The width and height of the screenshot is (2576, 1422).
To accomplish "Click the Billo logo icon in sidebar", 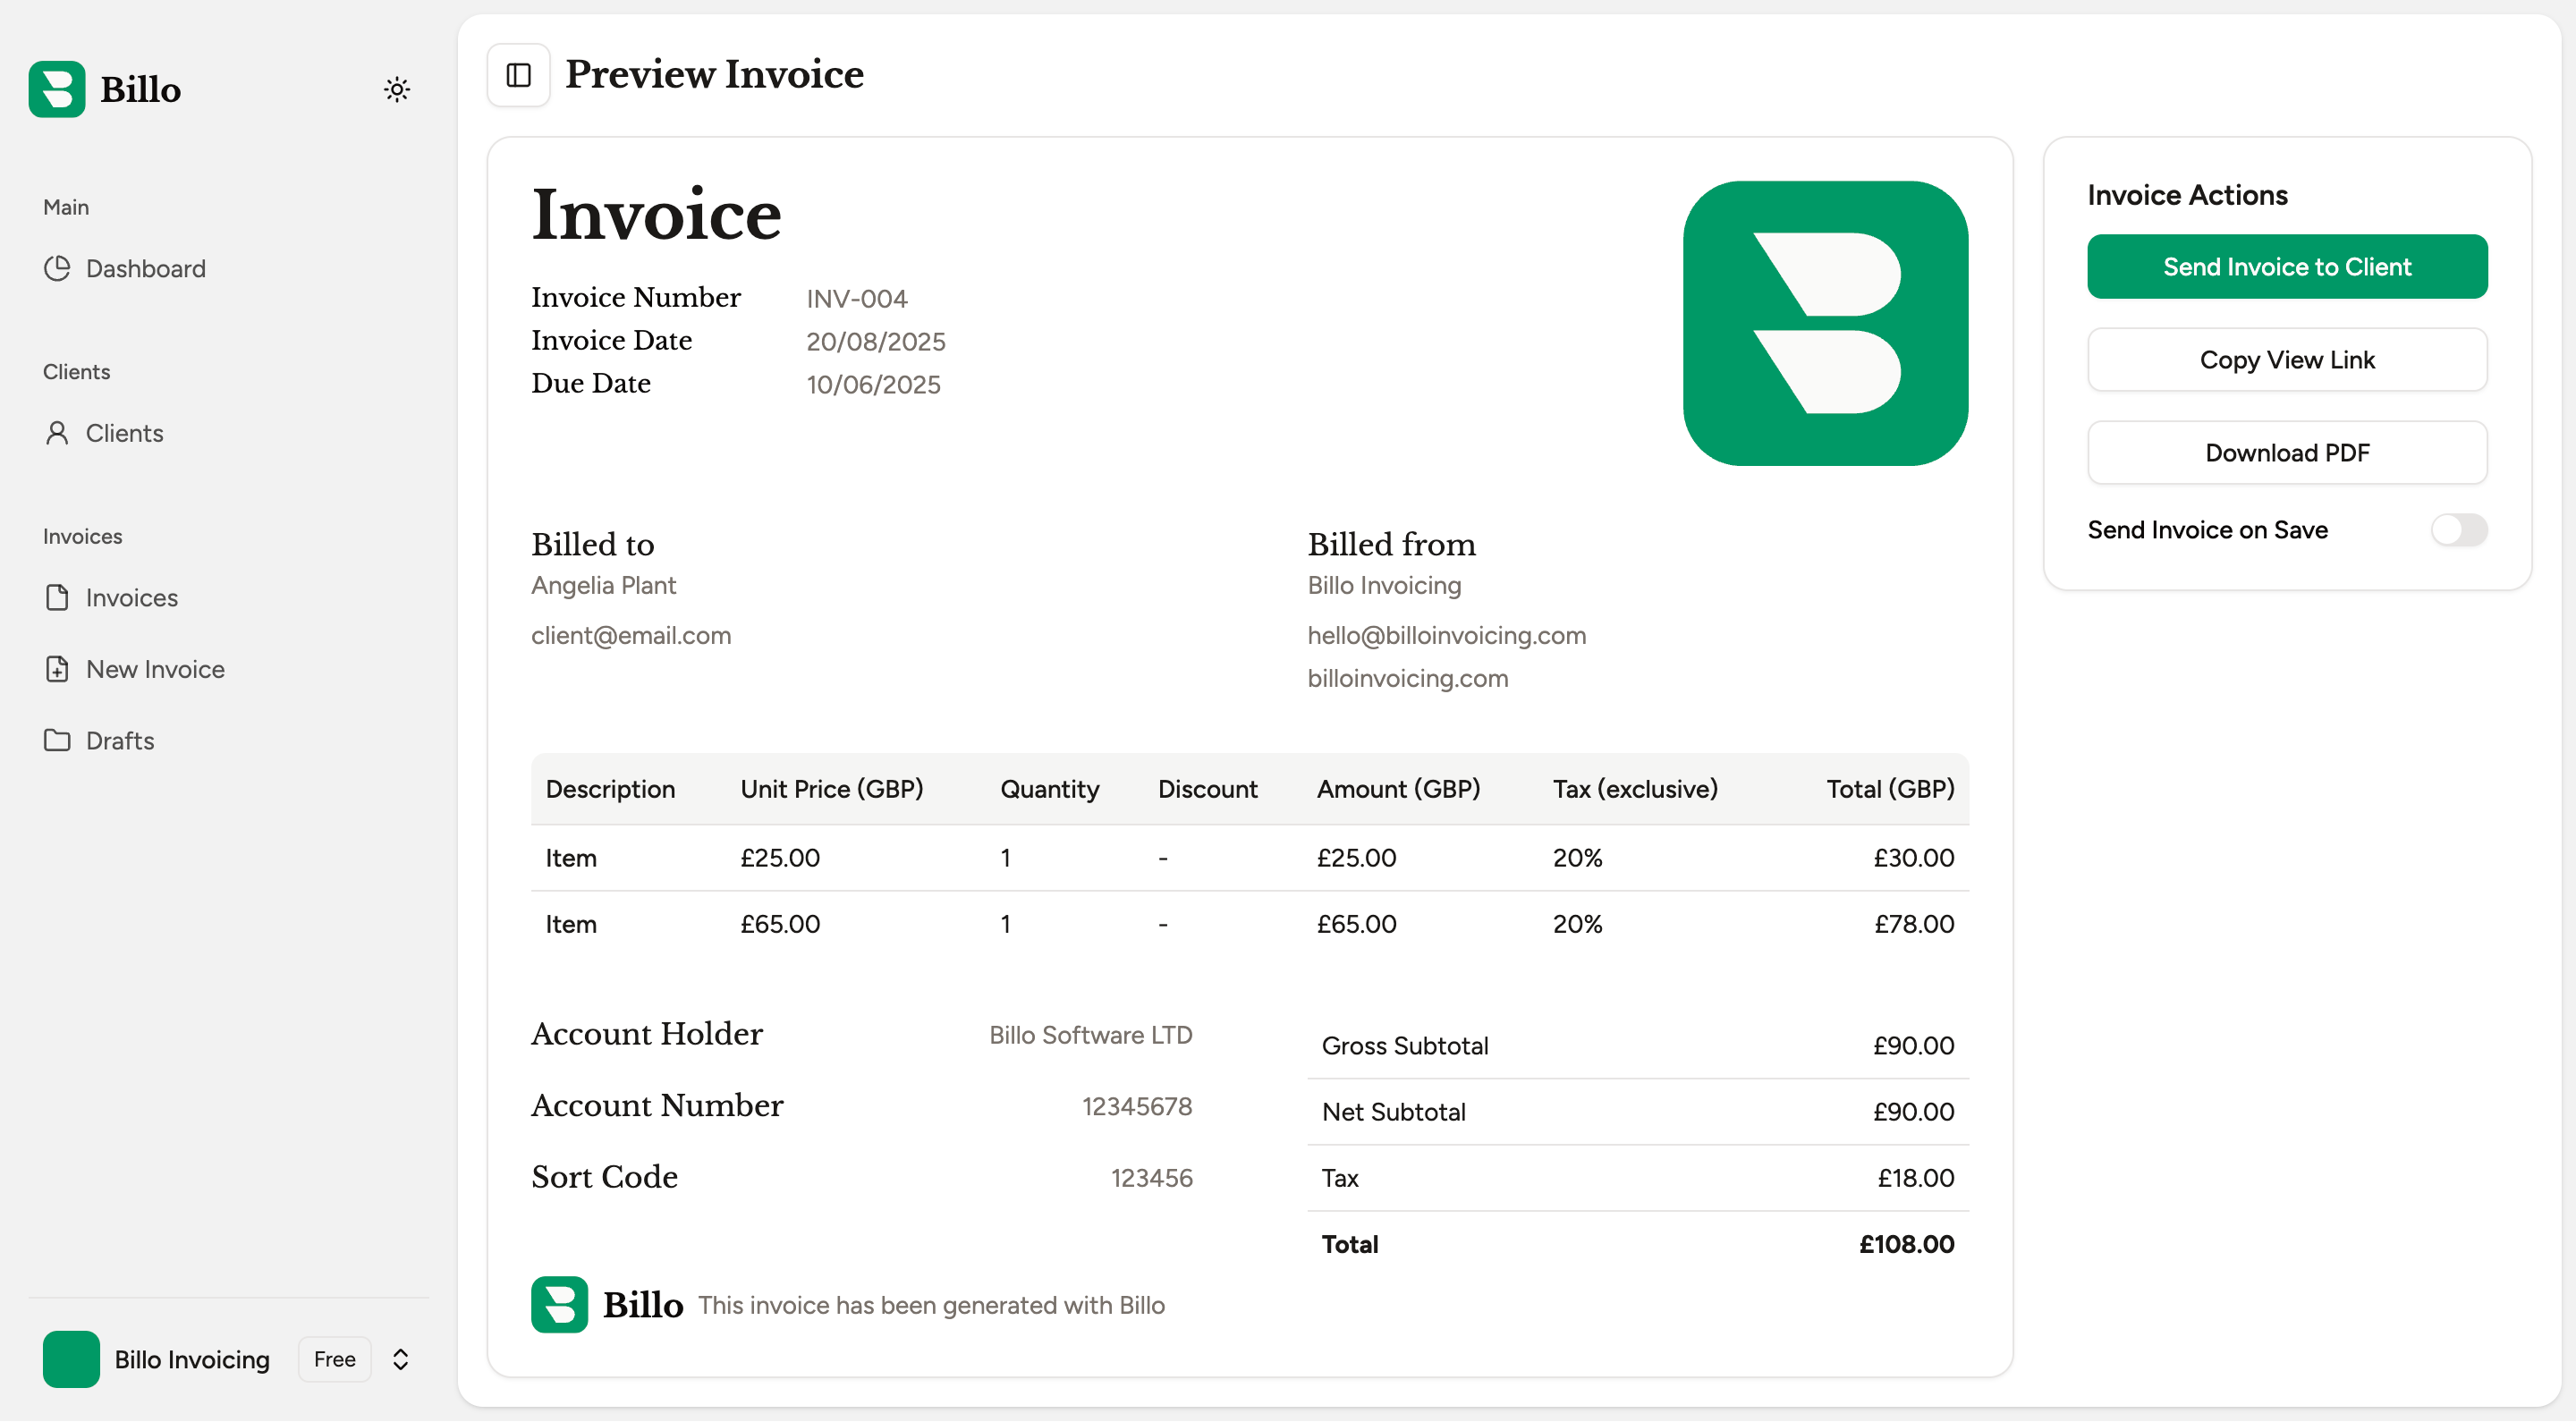I will coord(57,89).
